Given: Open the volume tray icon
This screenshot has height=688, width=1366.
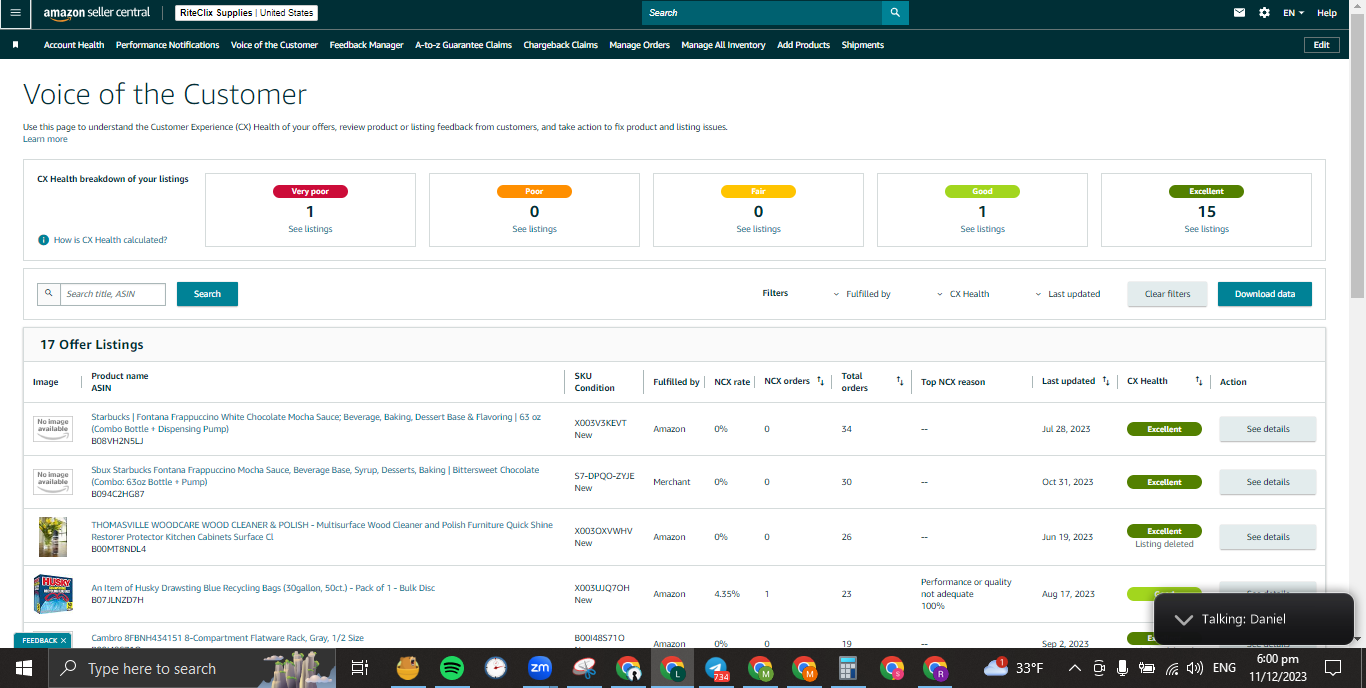Looking at the screenshot, I should tap(1193, 668).
